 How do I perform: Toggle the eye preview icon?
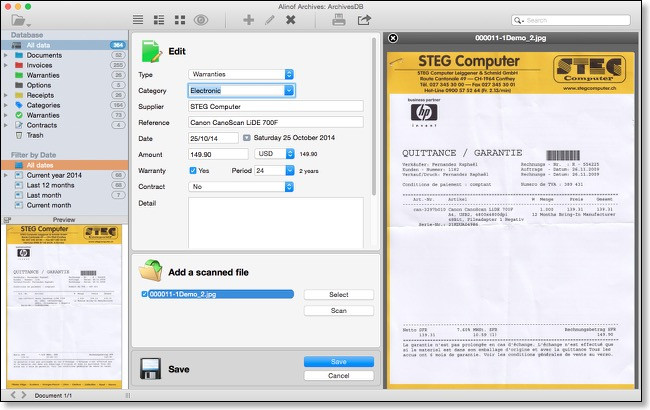(x=201, y=20)
